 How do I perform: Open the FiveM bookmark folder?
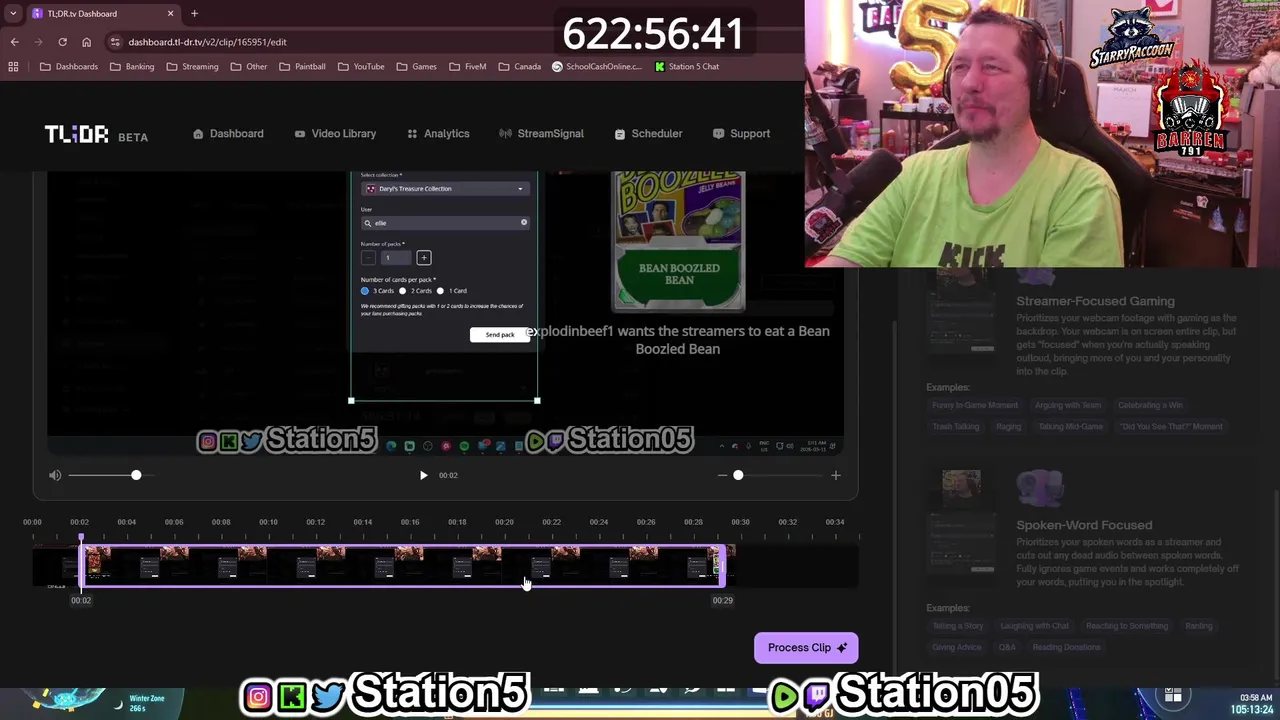pyautogui.click(x=467, y=67)
